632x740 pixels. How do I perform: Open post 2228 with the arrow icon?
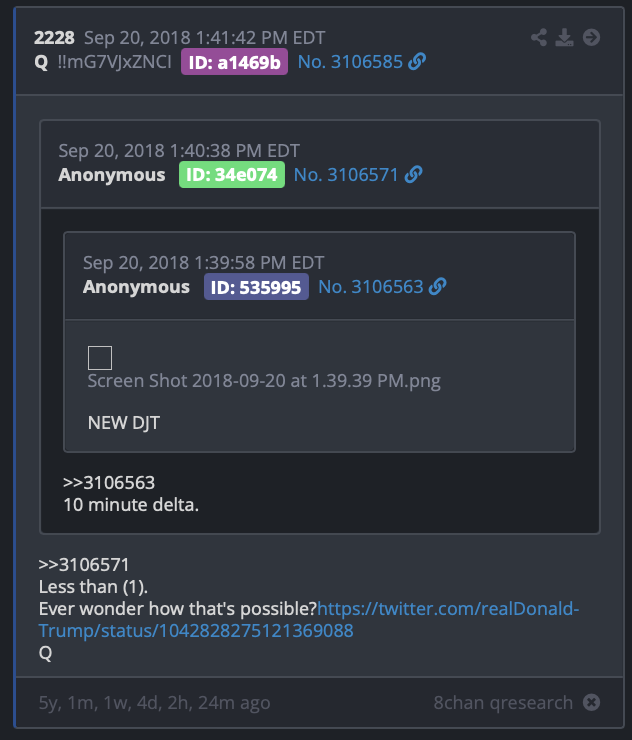coord(591,37)
